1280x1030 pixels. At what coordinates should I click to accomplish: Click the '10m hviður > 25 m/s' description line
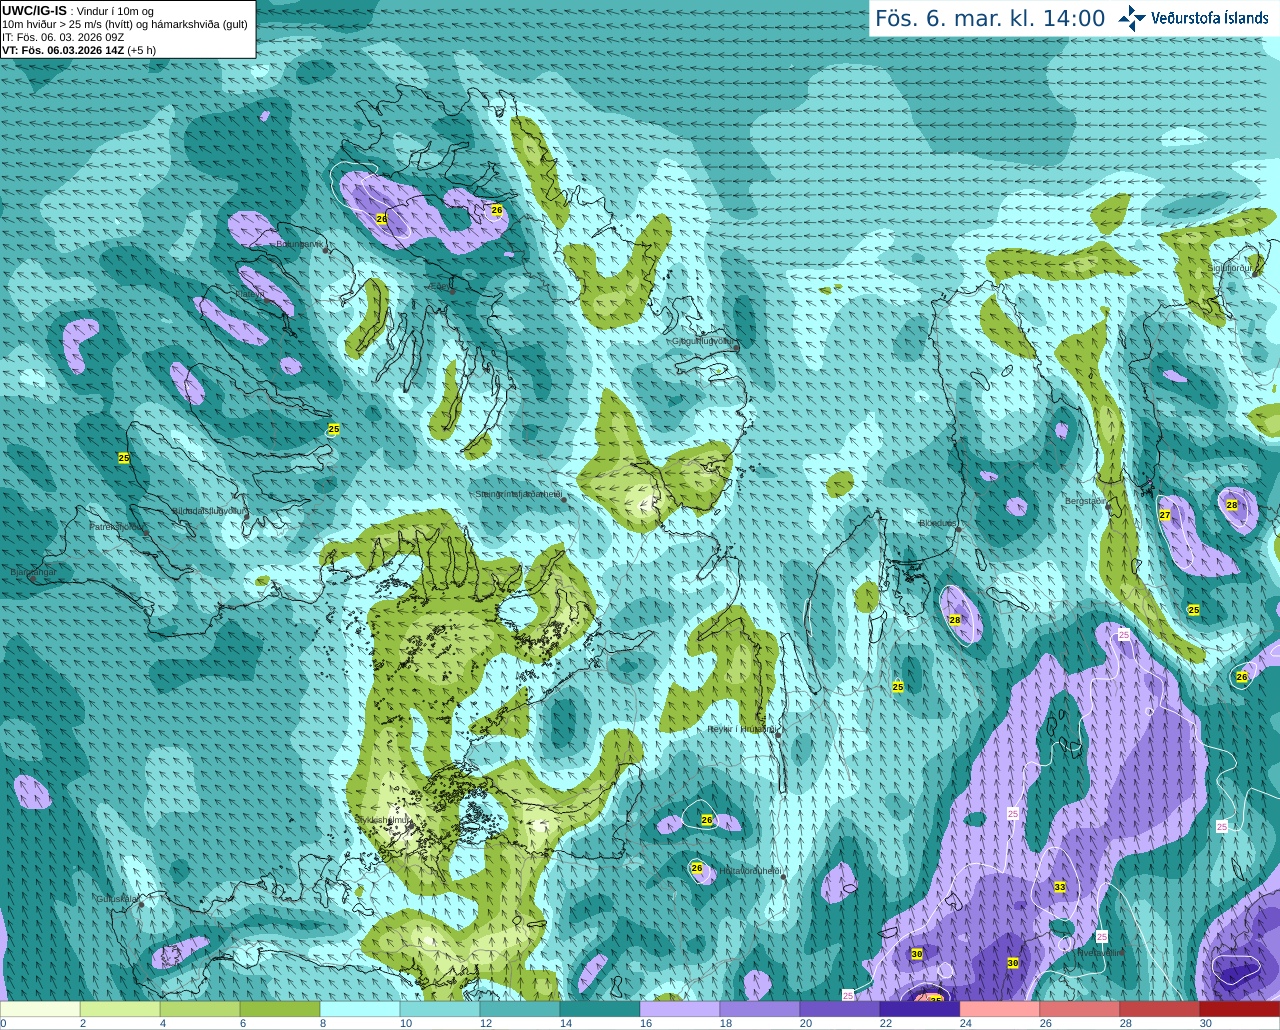click(x=125, y=24)
